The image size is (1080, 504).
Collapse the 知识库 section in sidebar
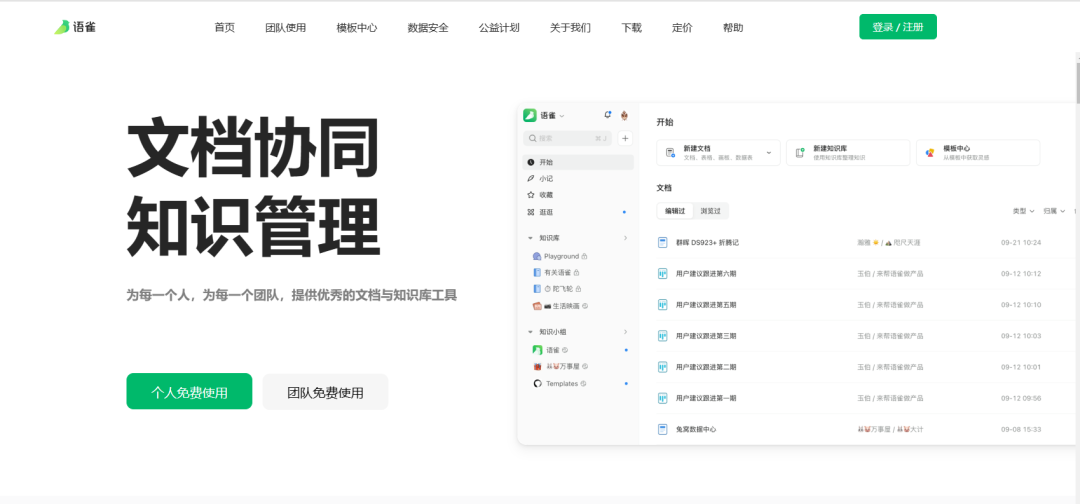coord(530,238)
